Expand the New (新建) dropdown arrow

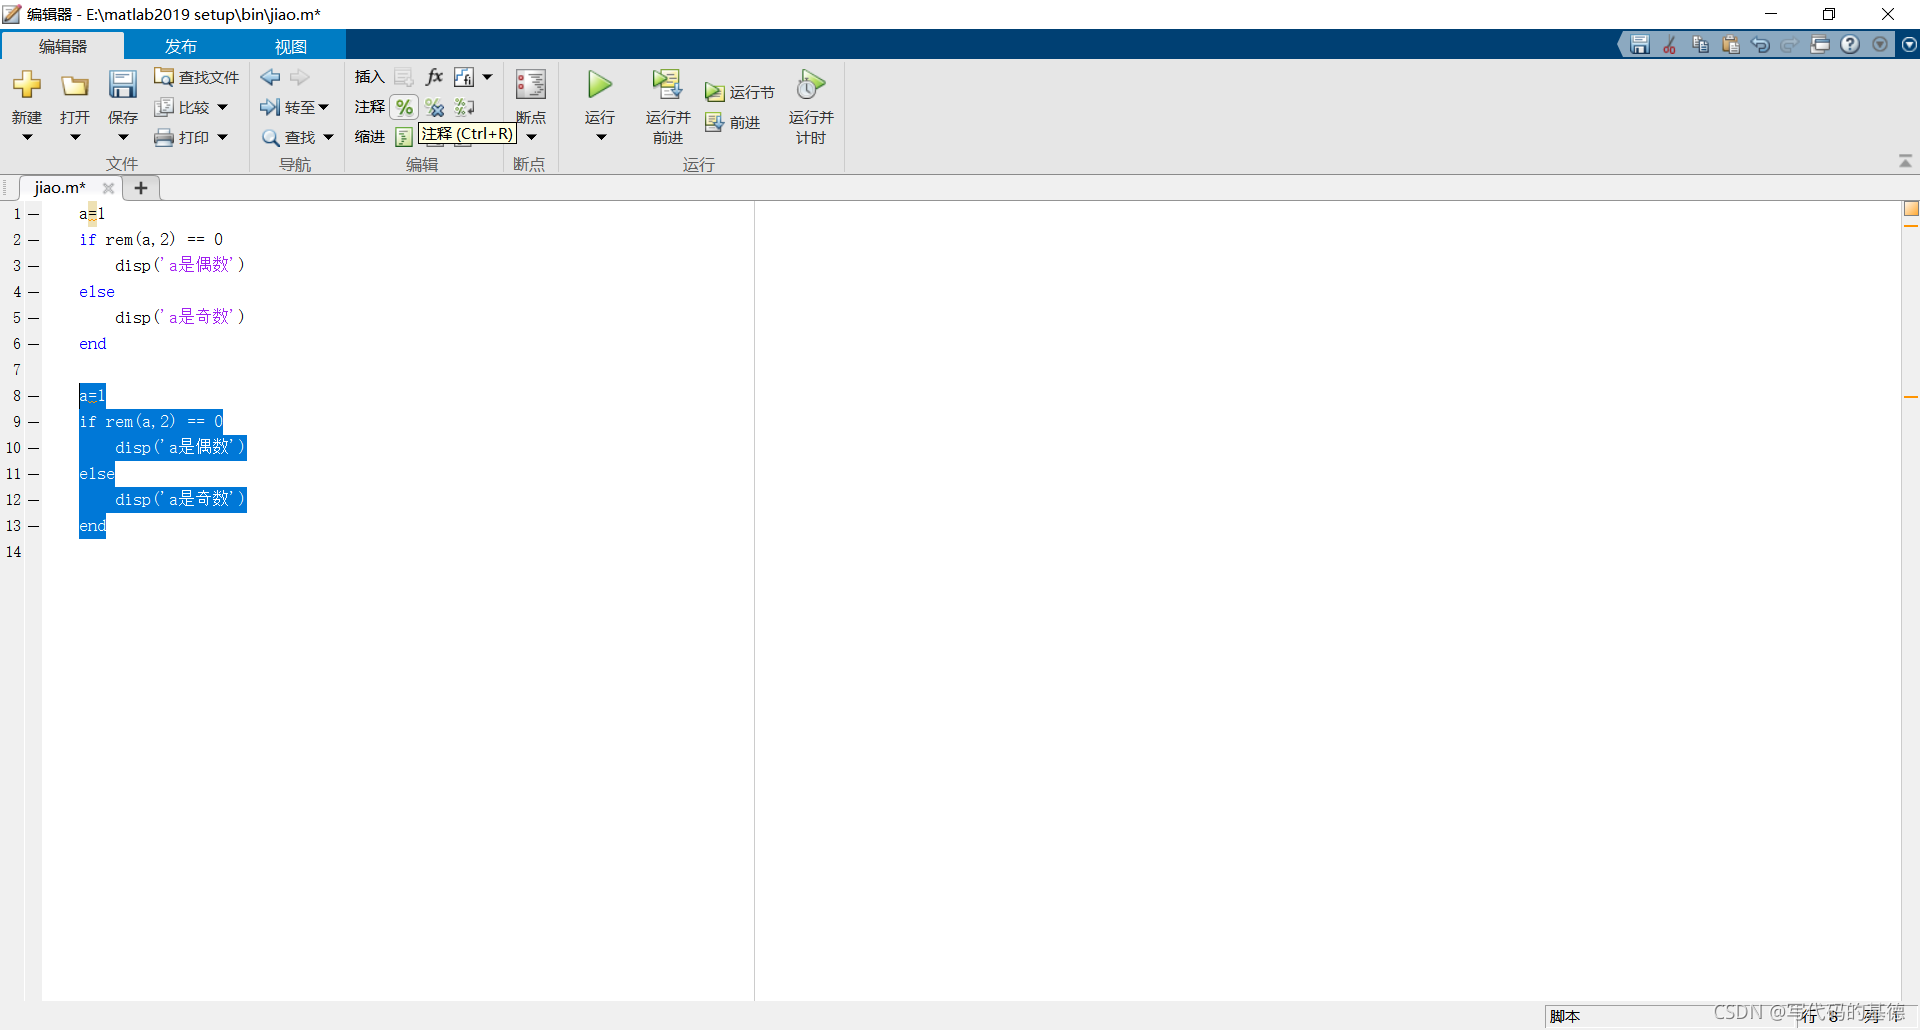tap(27, 137)
